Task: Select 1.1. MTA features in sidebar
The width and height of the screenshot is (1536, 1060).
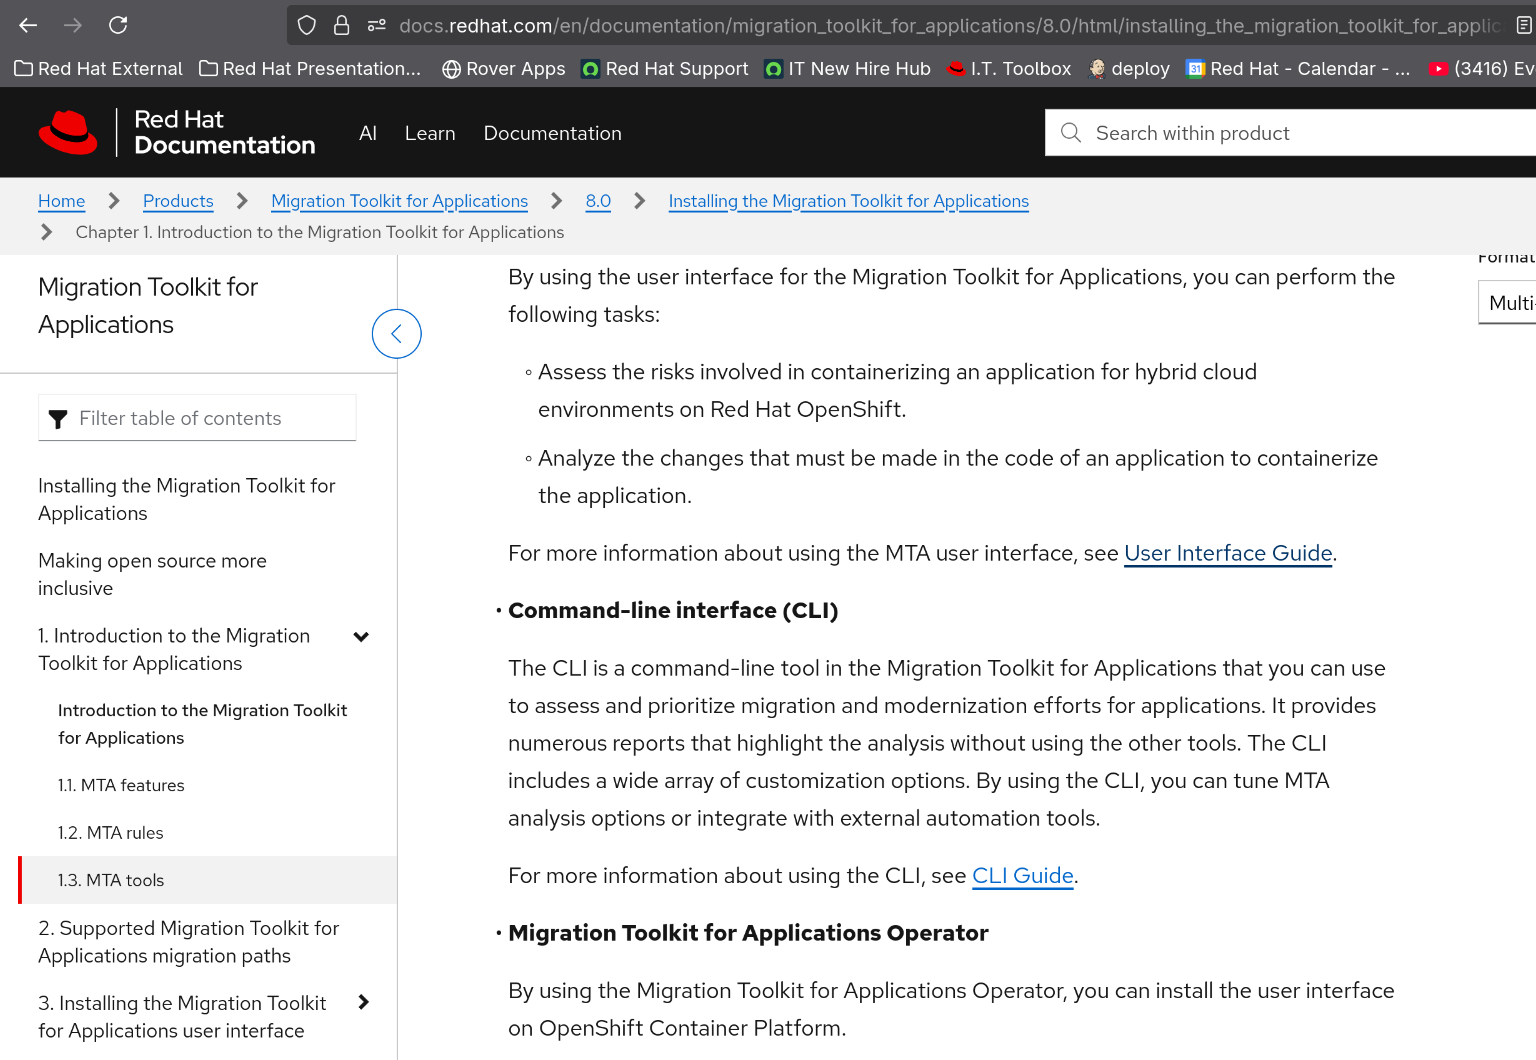Action: 121,786
